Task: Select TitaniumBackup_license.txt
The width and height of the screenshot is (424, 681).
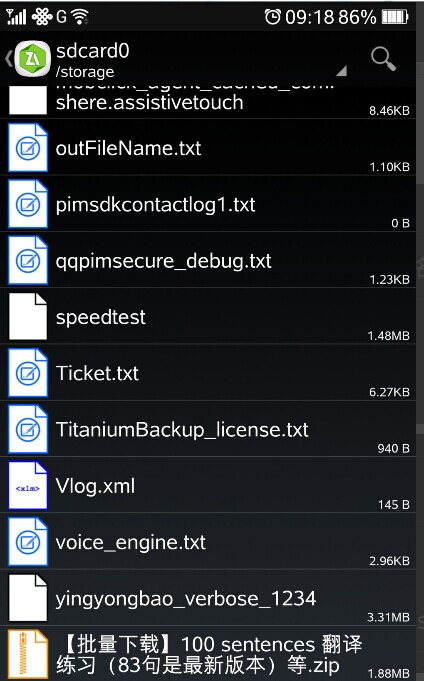Action: 208,429
